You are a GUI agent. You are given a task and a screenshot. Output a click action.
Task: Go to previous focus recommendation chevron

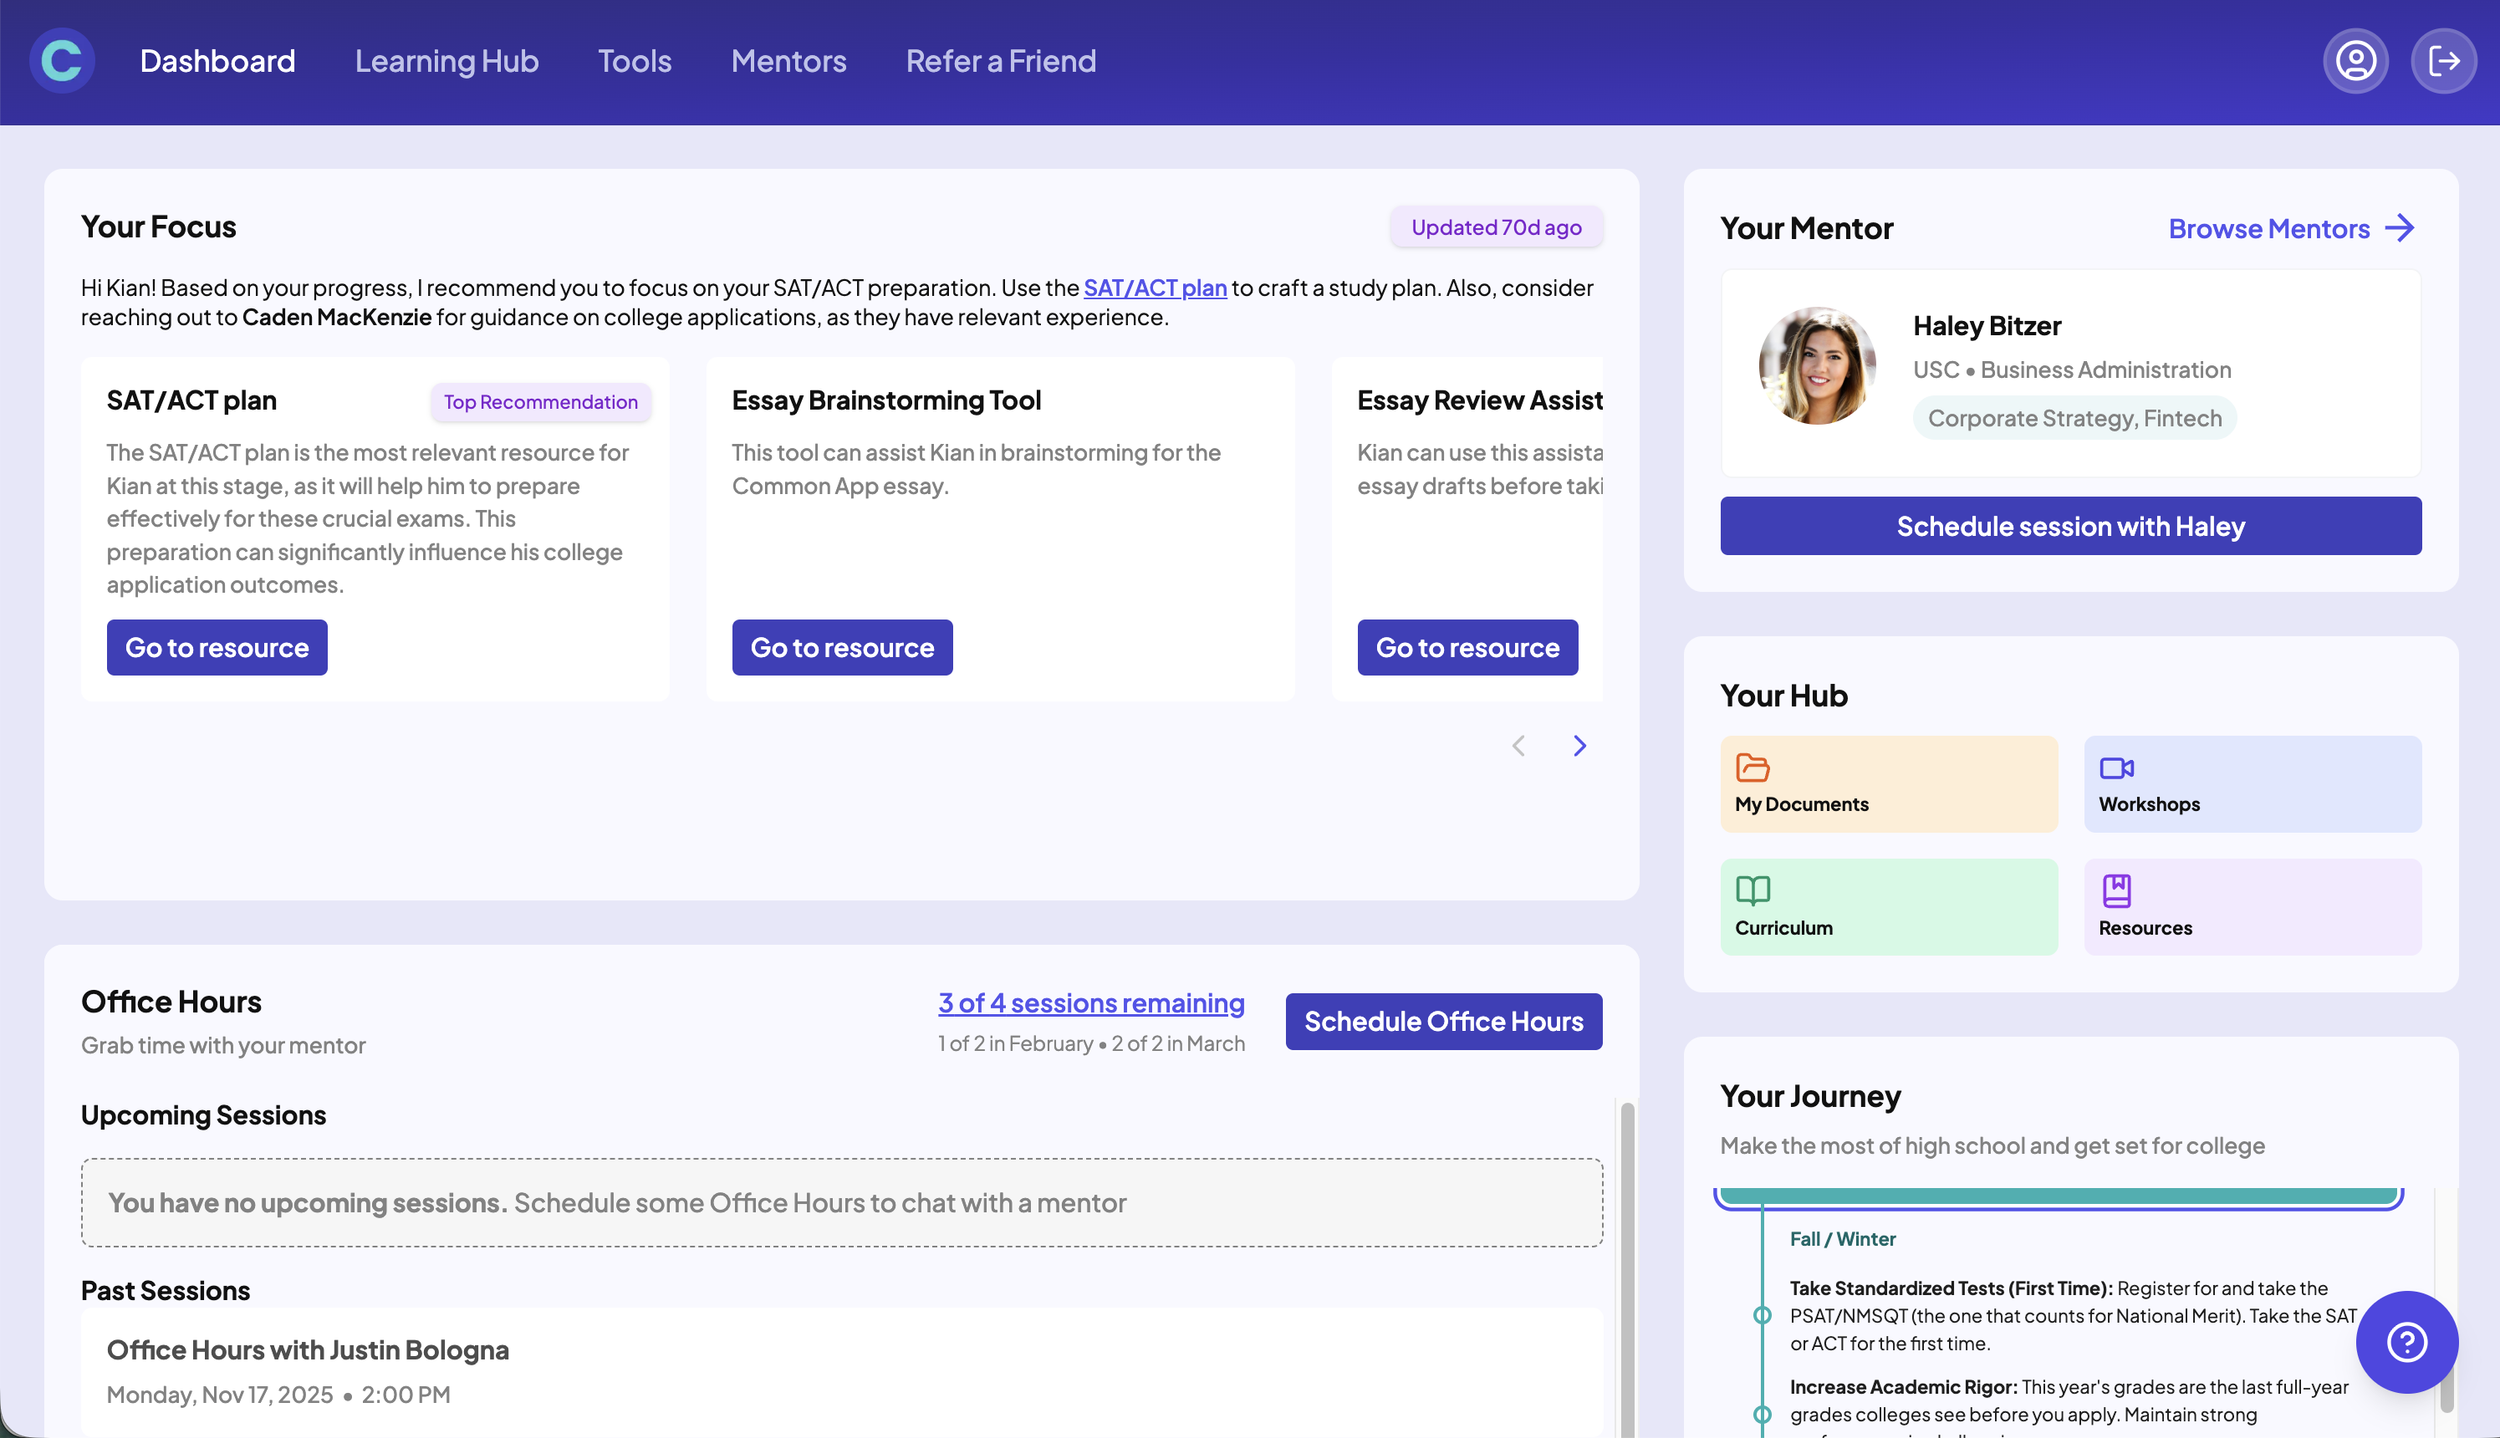coord(1518,746)
